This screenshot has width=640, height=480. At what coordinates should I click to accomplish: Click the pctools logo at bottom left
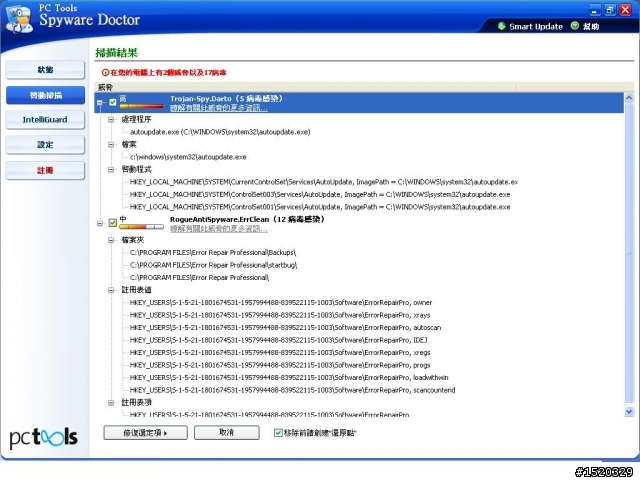[x=43, y=438]
